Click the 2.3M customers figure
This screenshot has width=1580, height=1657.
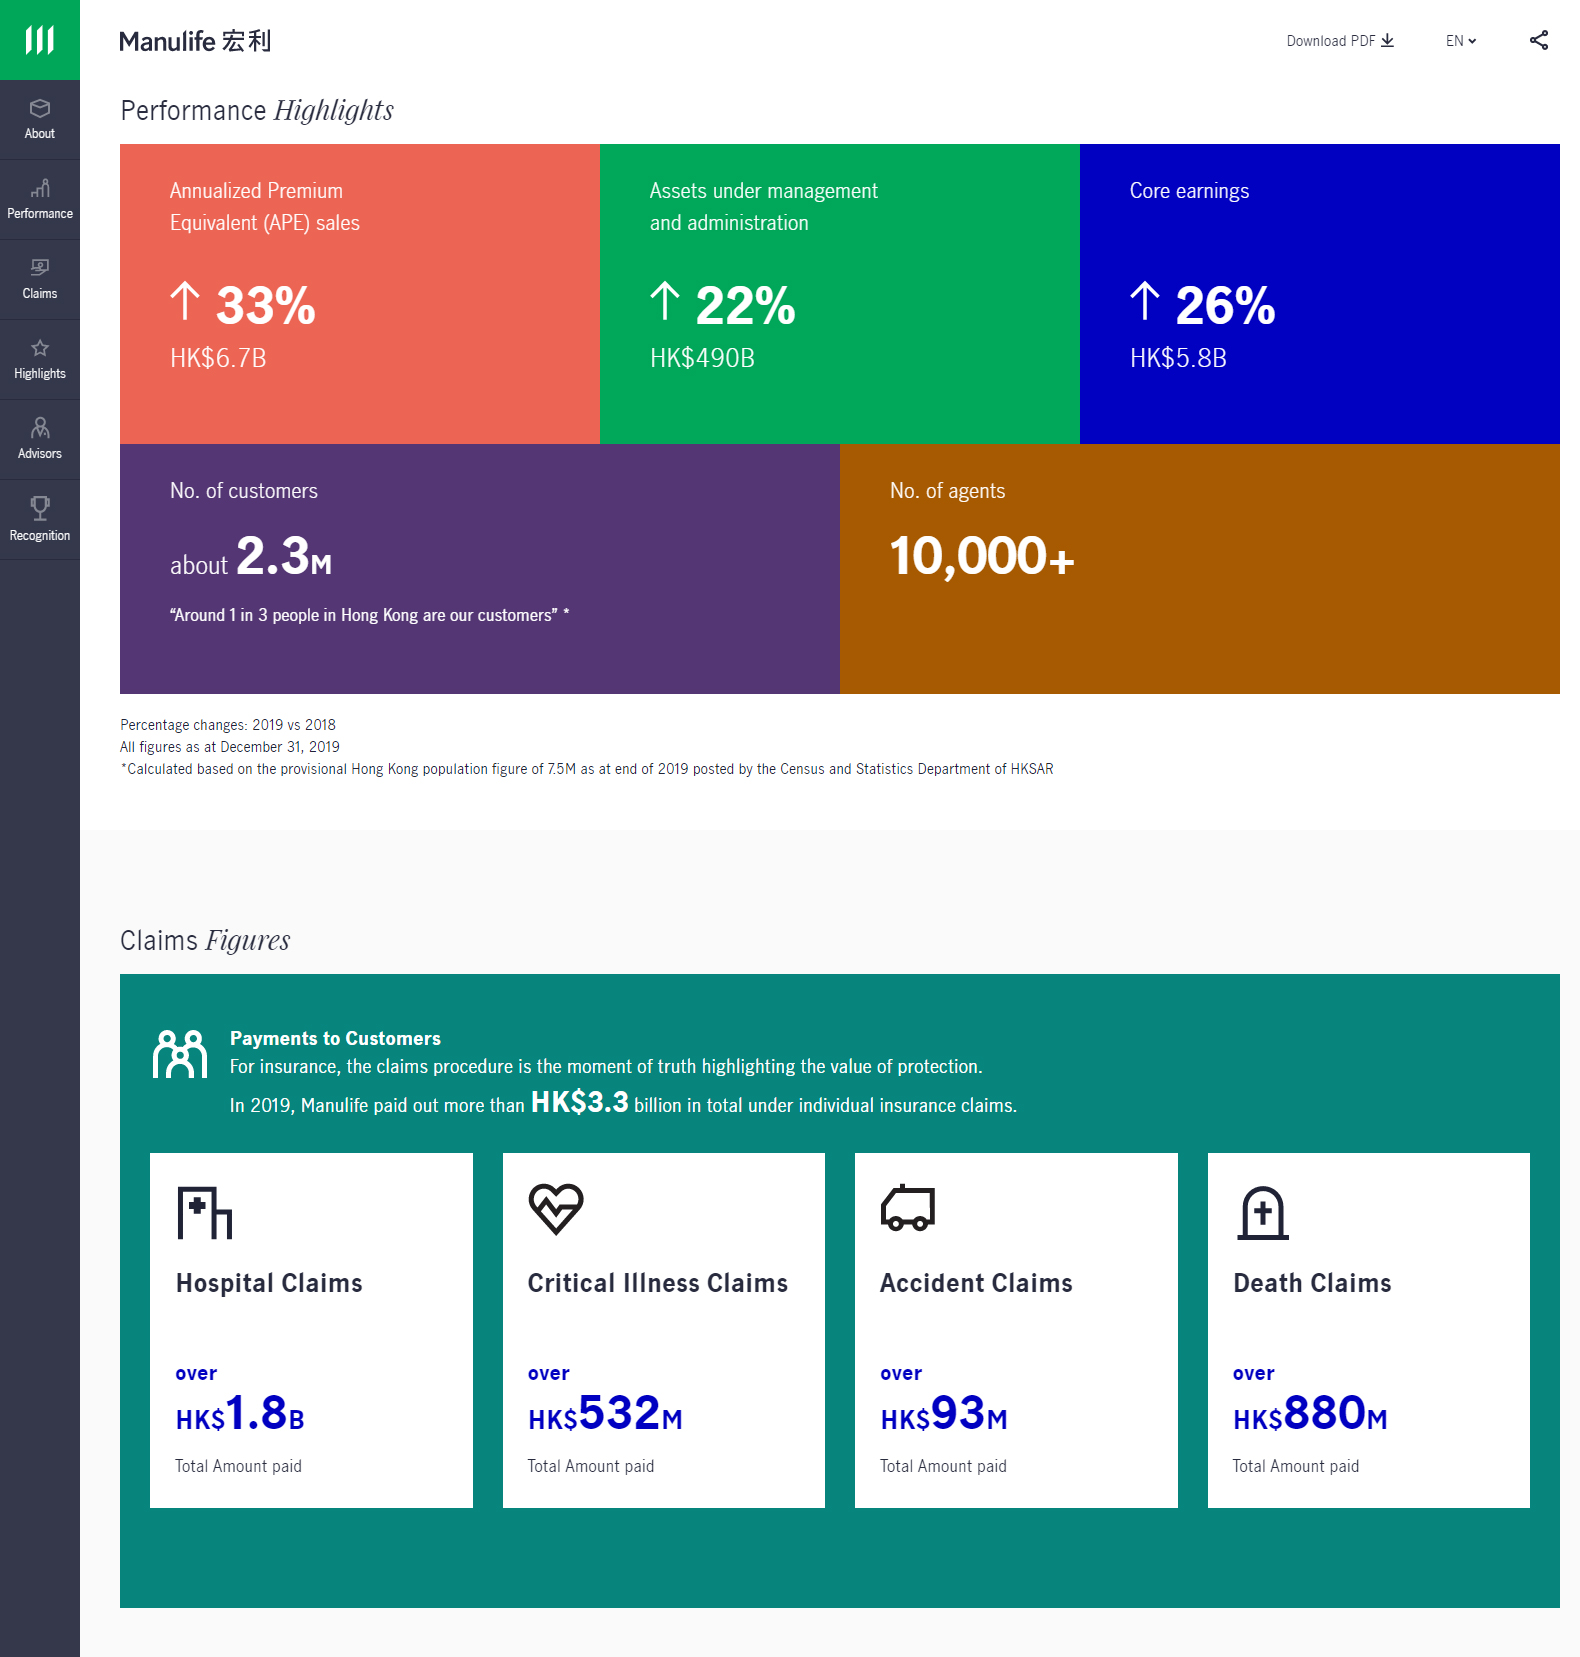[x=284, y=556]
